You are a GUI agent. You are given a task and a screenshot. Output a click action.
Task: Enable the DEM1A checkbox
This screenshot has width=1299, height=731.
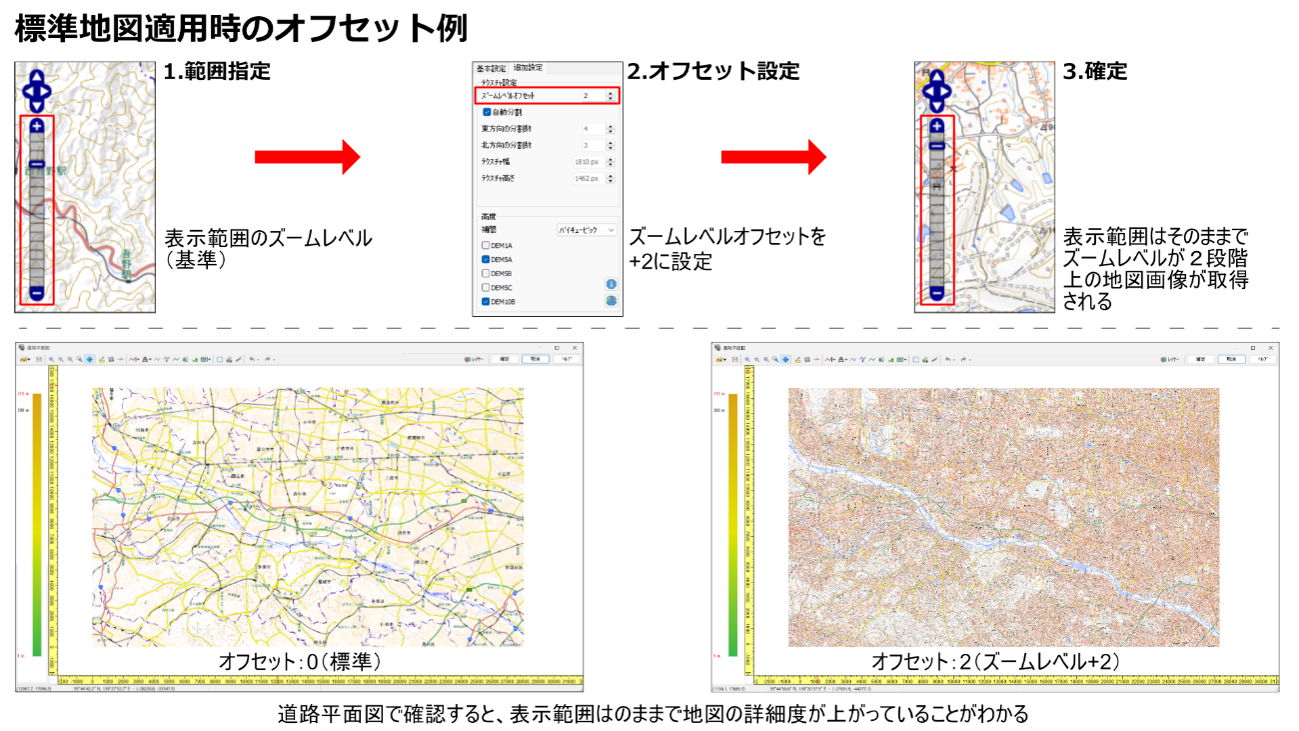[486, 245]
